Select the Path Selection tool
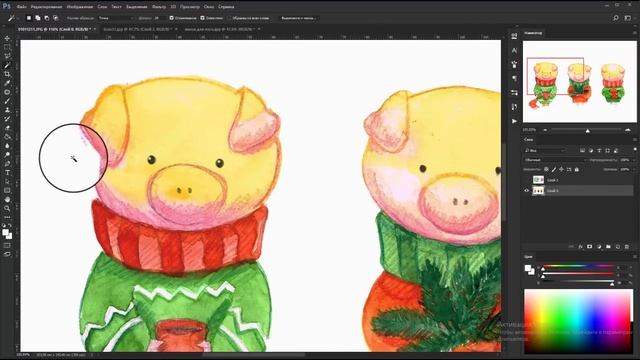The height and width of the screenshot is (360, 640). click(7, 182)
